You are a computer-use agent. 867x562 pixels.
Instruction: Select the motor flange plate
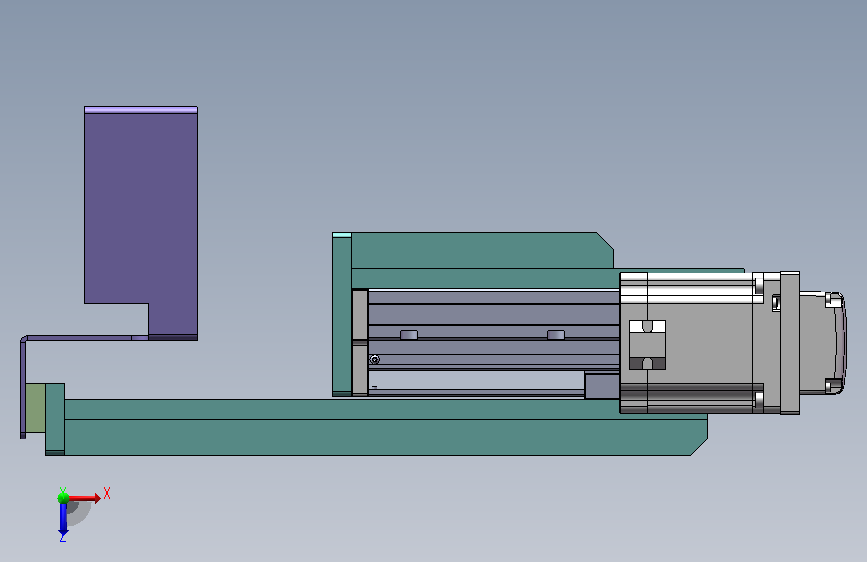[790, 343]
